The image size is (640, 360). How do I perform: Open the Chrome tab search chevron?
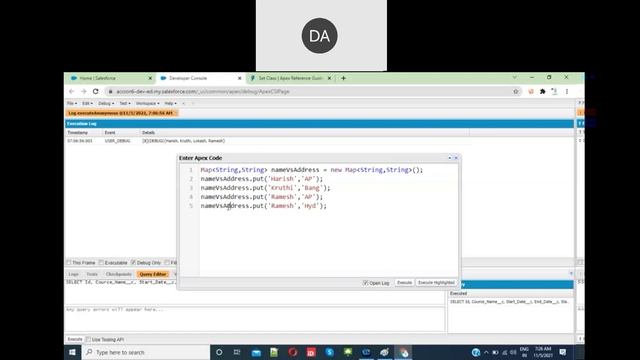tap(514, 77)
